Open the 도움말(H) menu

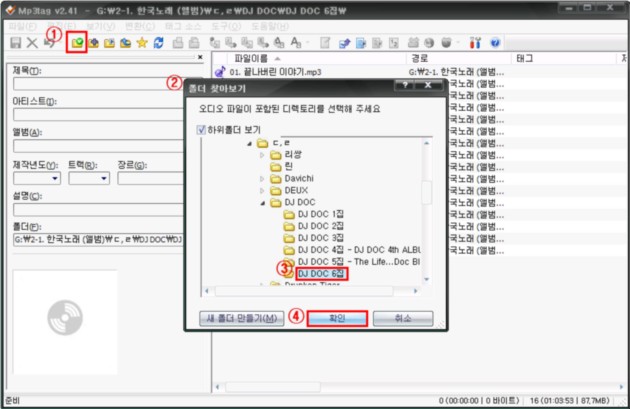point(270,26)
